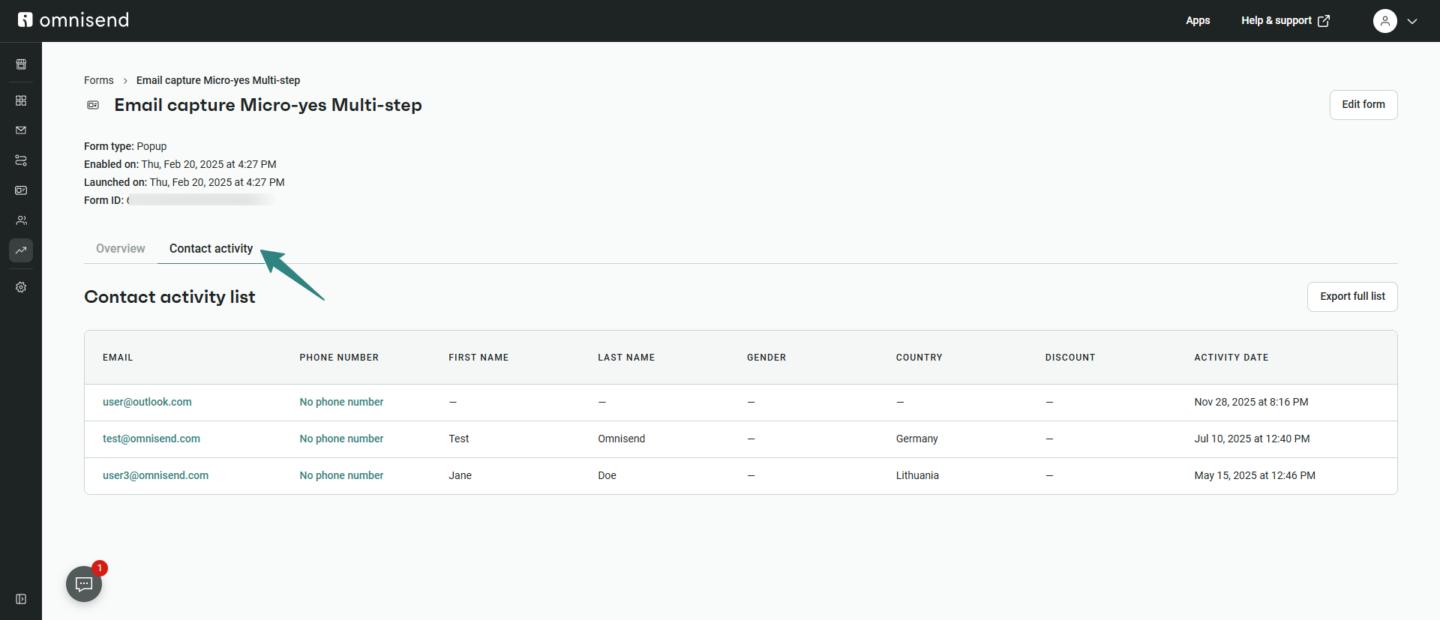1440x620 pixels.
Task: Select the Contact activity tab
Action: point(211,248)
